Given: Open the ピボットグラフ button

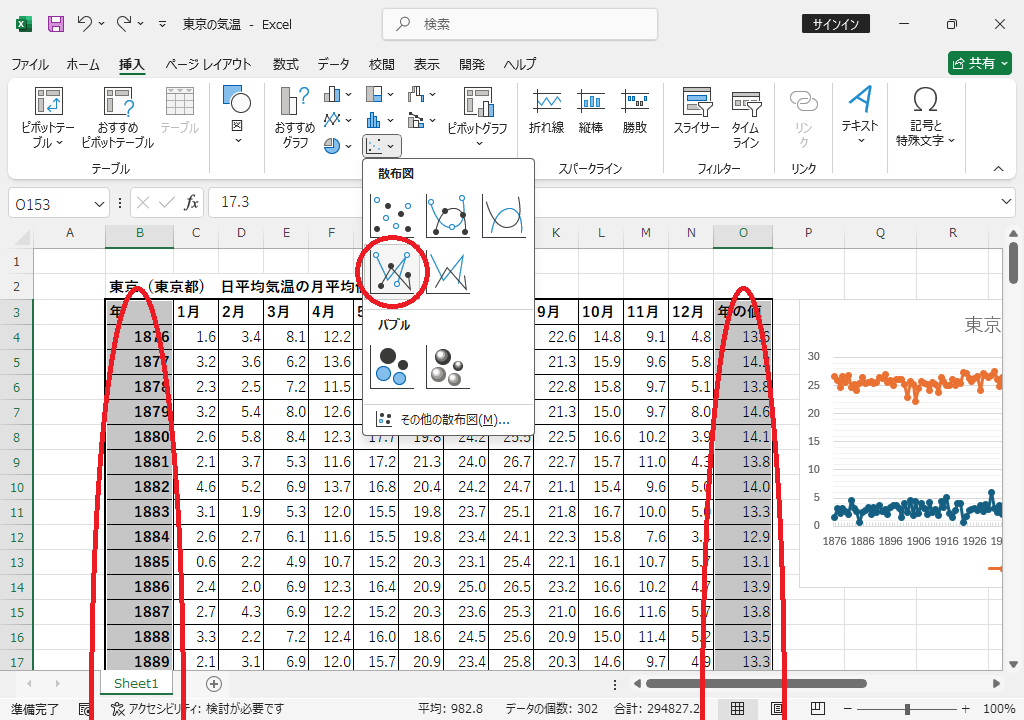Looking at the screenshot, I should click(x=478, y=118).
